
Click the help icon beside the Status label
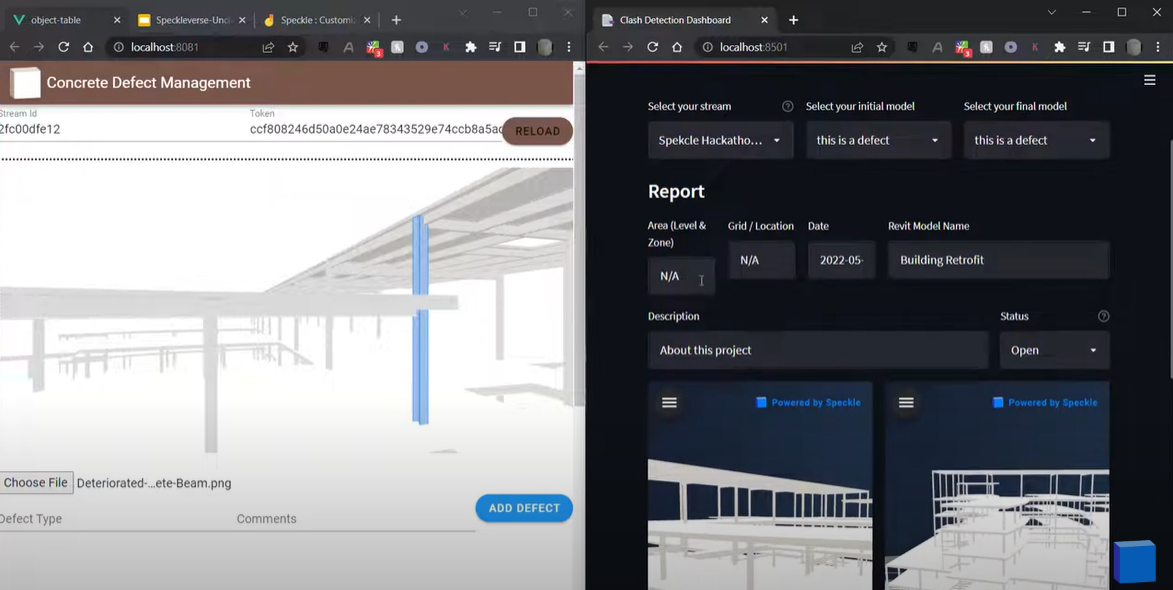coord(1103,316)
